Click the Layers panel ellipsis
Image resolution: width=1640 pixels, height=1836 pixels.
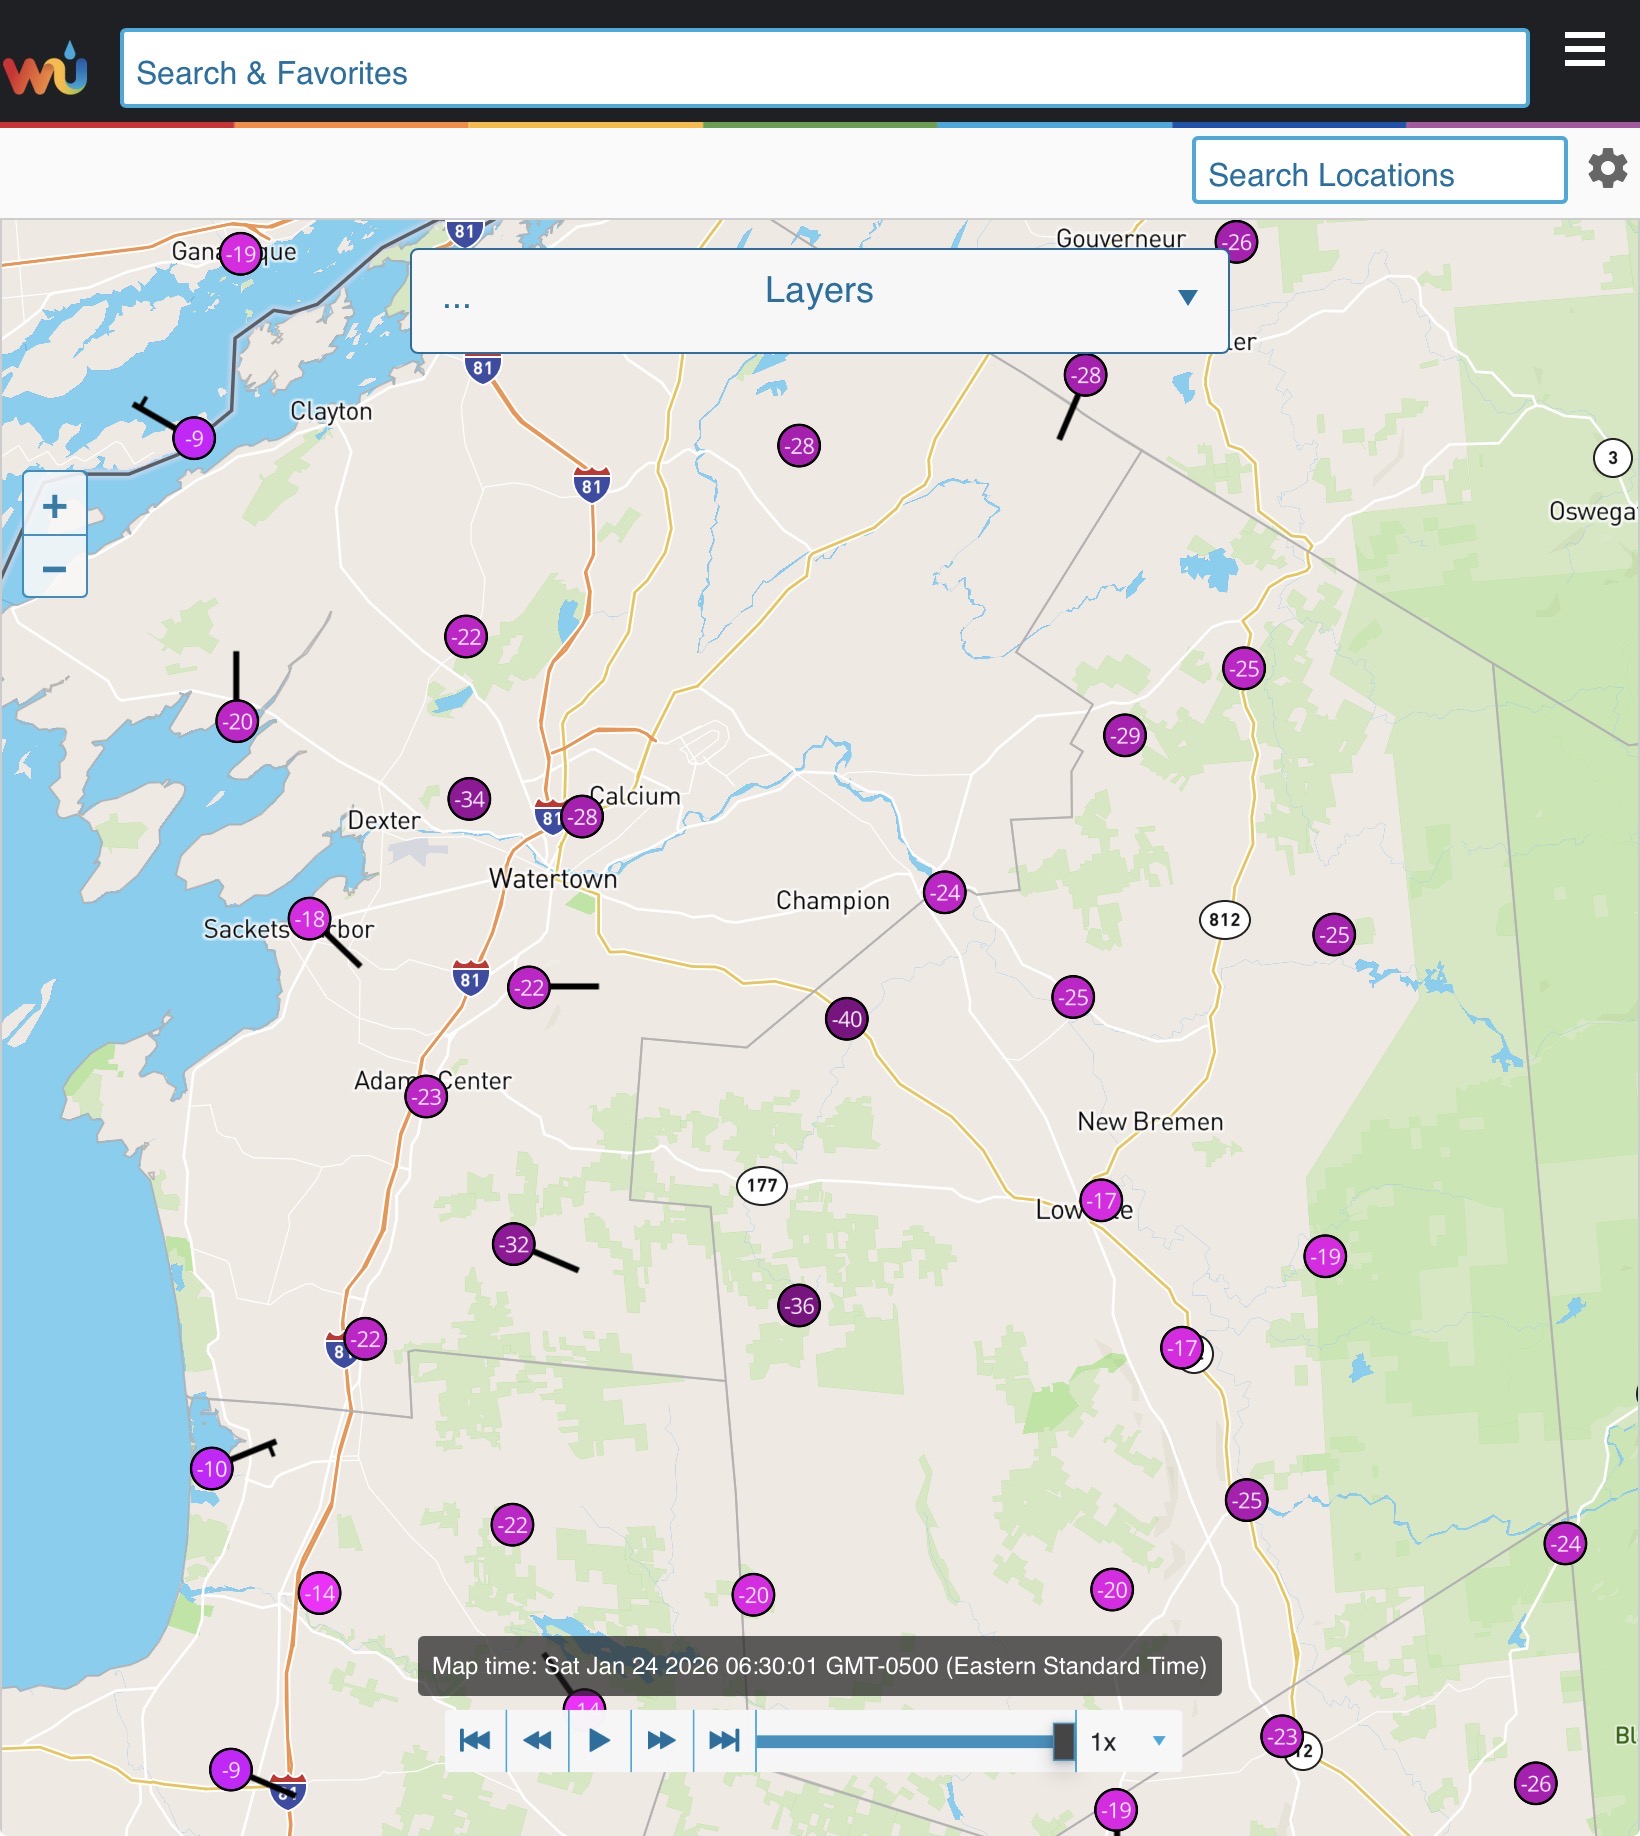point(456,301)
